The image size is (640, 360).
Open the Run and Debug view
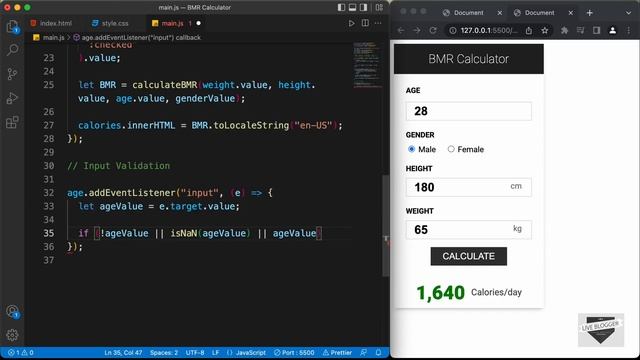point(12,98)
